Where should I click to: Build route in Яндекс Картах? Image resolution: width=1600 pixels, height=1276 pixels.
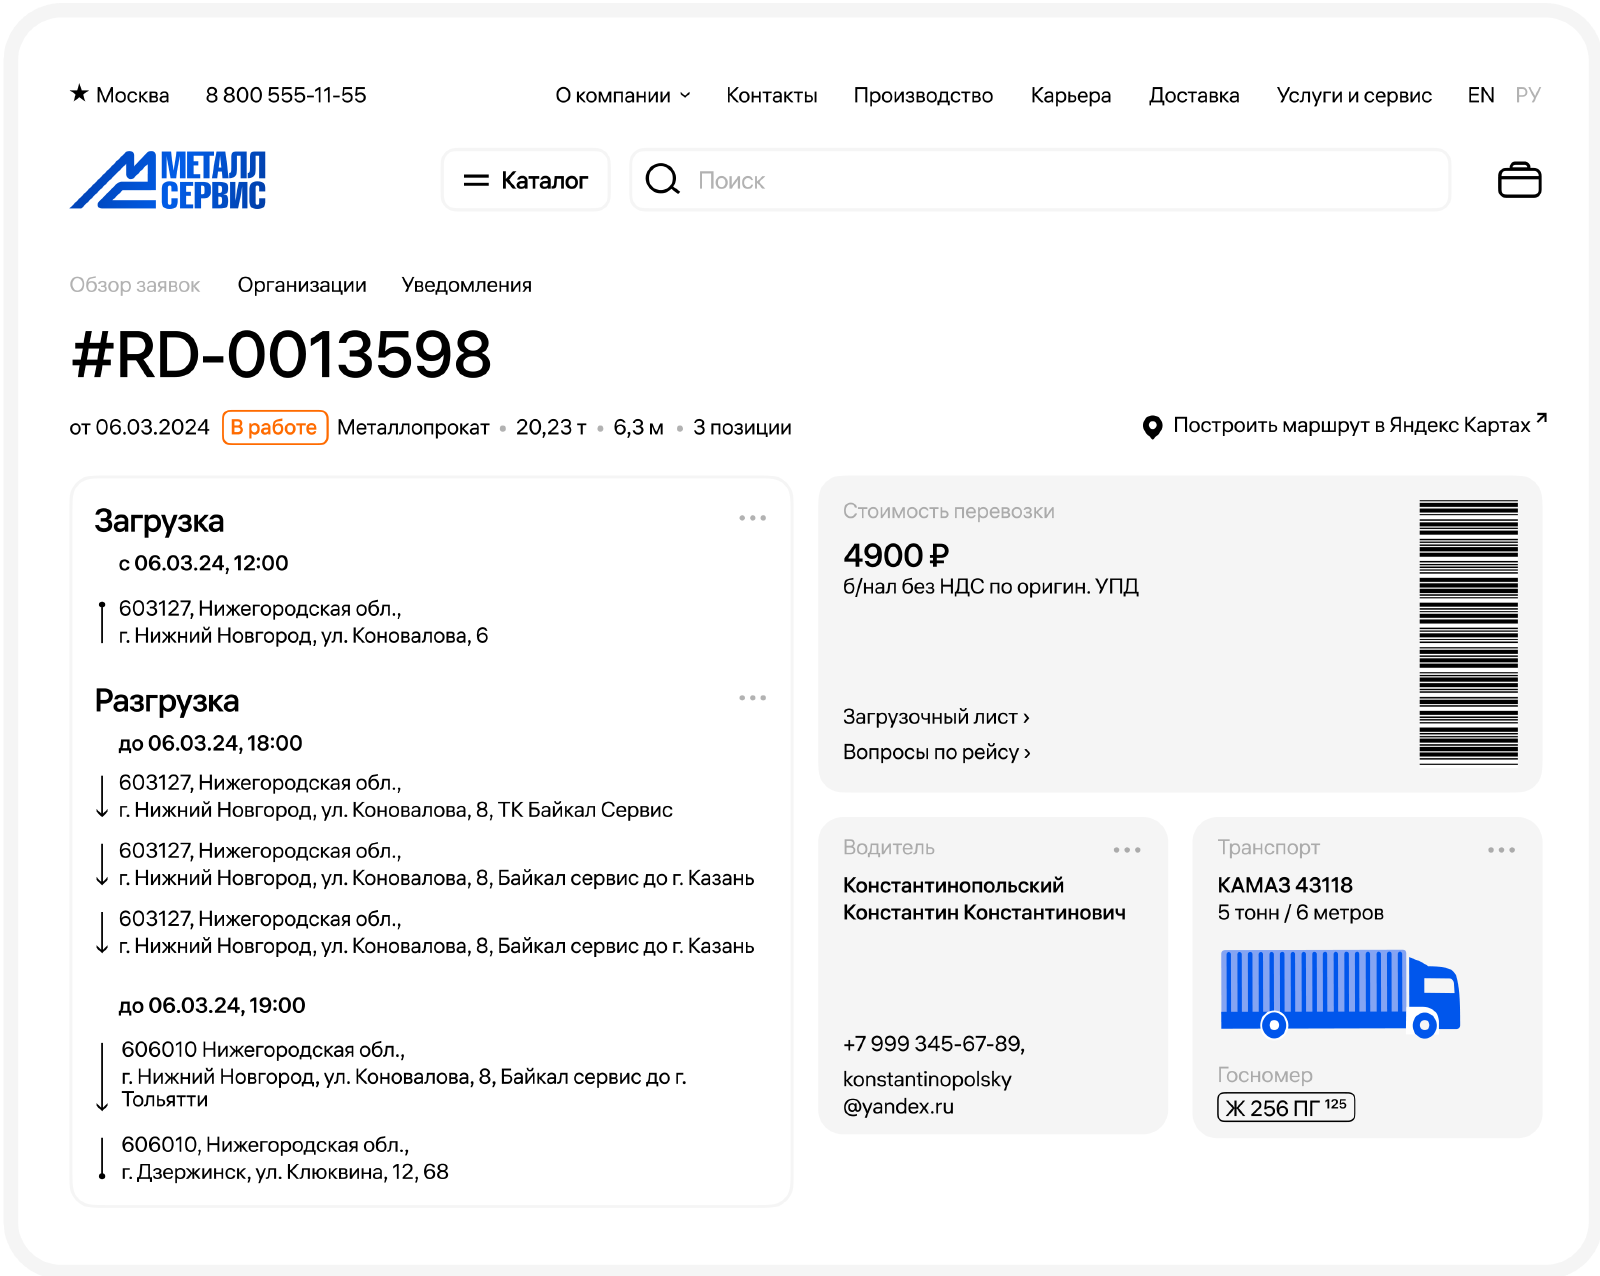click(x=1352, y=425)
